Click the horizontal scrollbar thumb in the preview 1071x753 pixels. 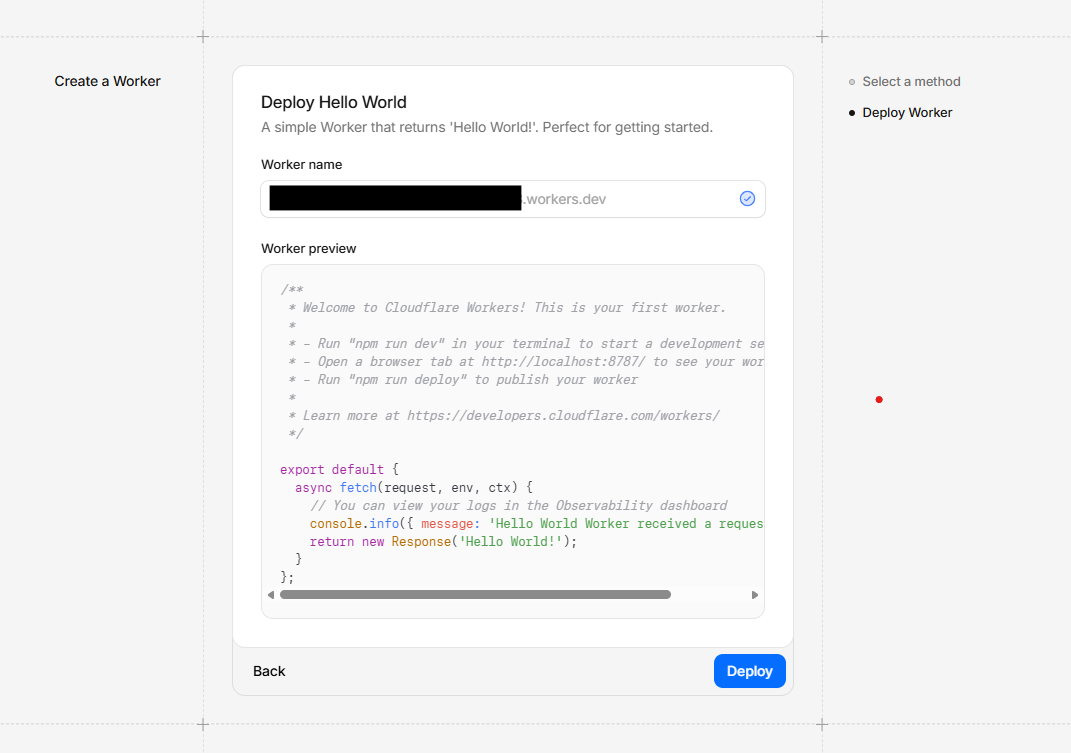point(475,595)
